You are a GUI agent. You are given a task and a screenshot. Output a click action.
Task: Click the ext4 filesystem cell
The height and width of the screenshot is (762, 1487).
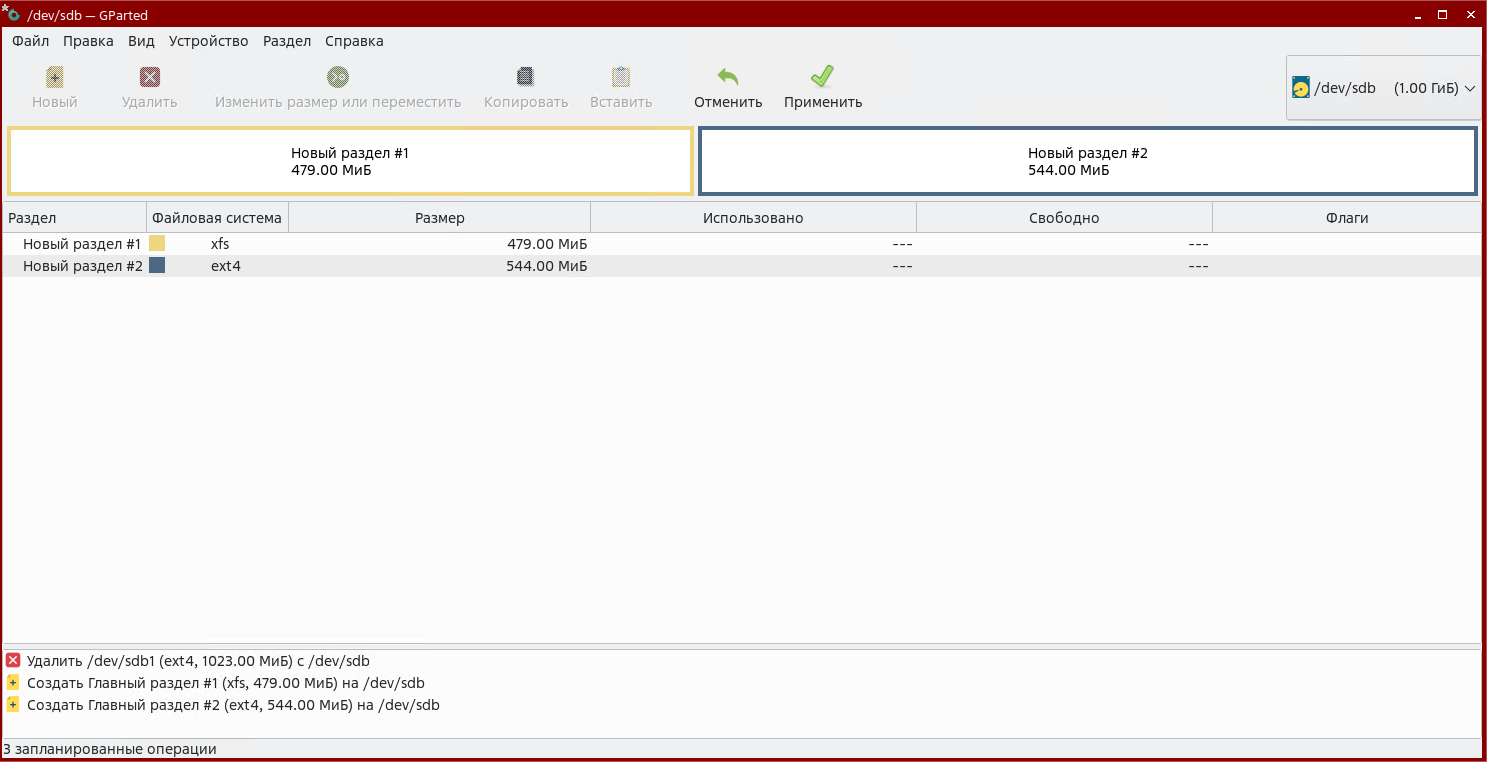226,266
